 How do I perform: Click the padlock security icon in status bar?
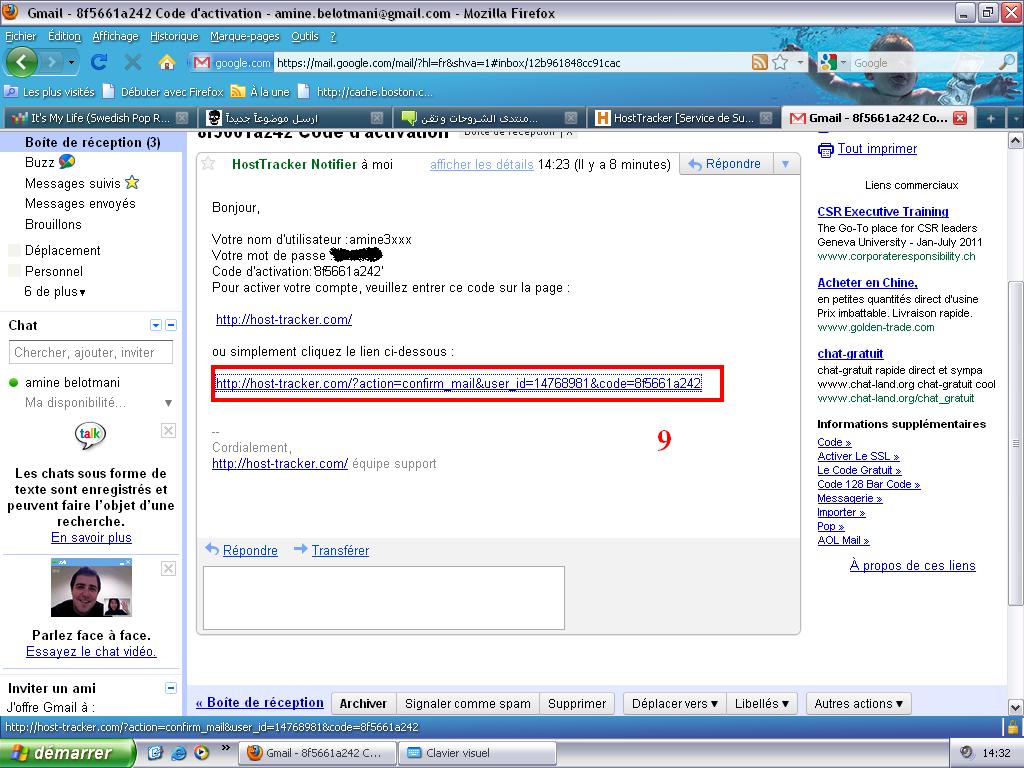coord(1012,726)
